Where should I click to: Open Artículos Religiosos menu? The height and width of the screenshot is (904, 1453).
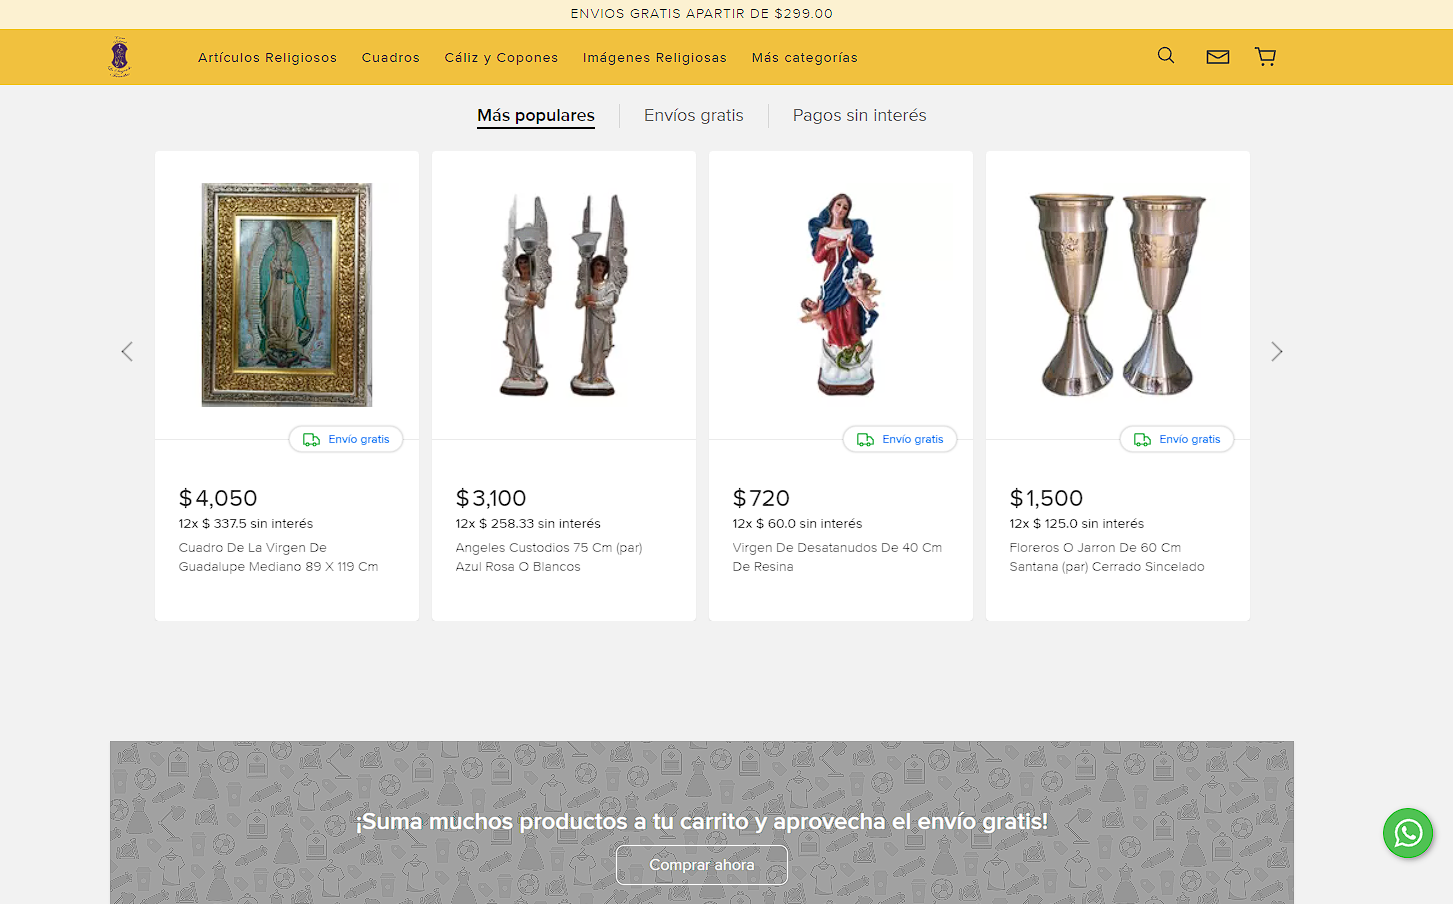(267, 58)
